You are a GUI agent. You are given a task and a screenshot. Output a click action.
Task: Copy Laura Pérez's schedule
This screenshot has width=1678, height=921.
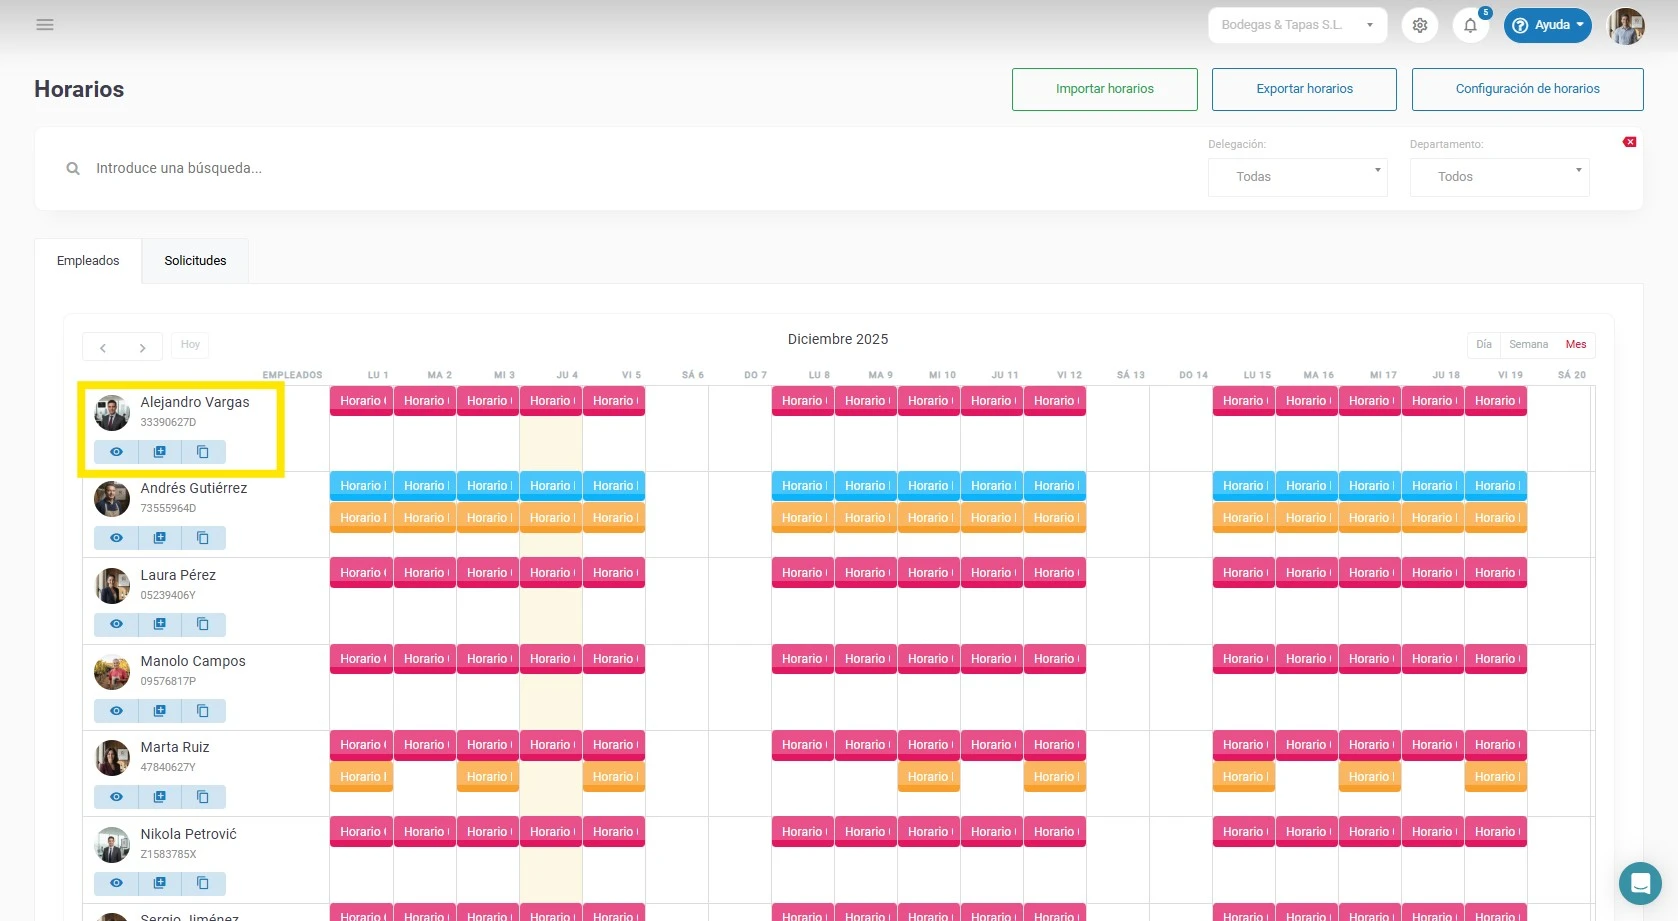203,624
